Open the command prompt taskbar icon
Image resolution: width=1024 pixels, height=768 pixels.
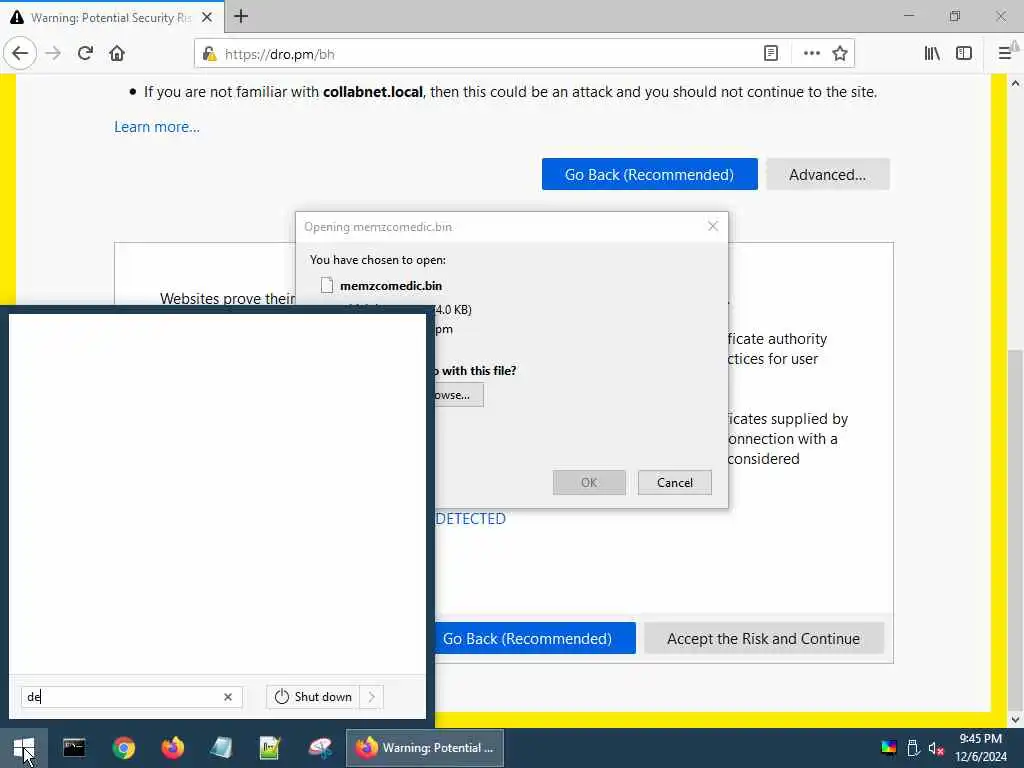click(74, 748)
